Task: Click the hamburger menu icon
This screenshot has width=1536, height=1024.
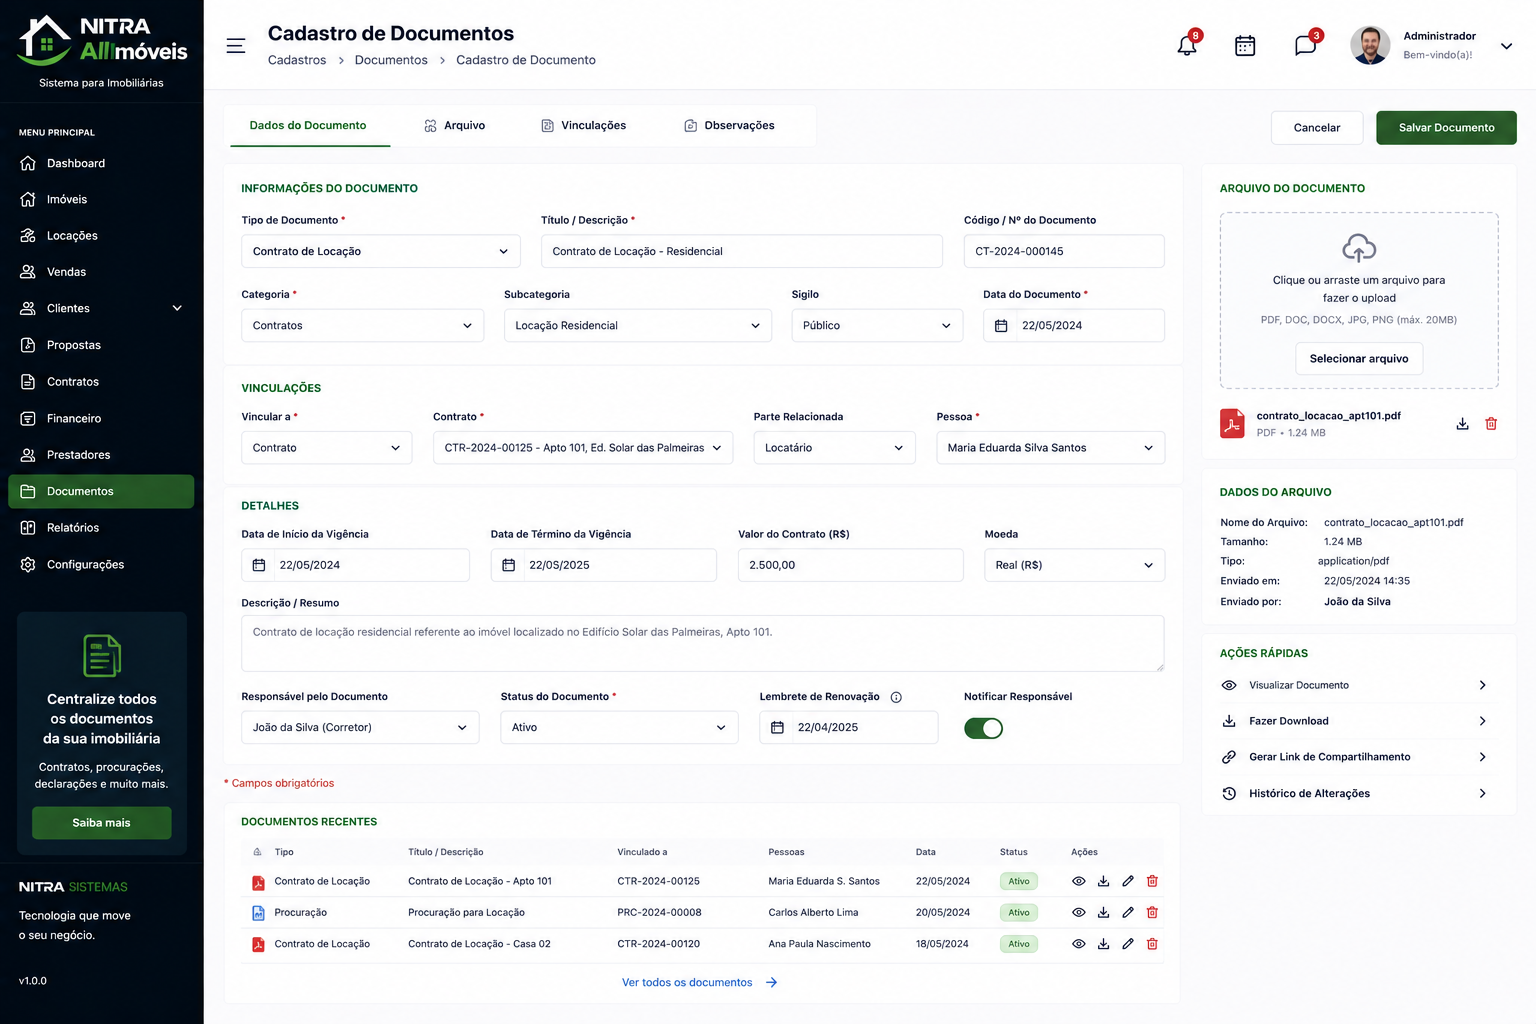Action: click(236, 46)
